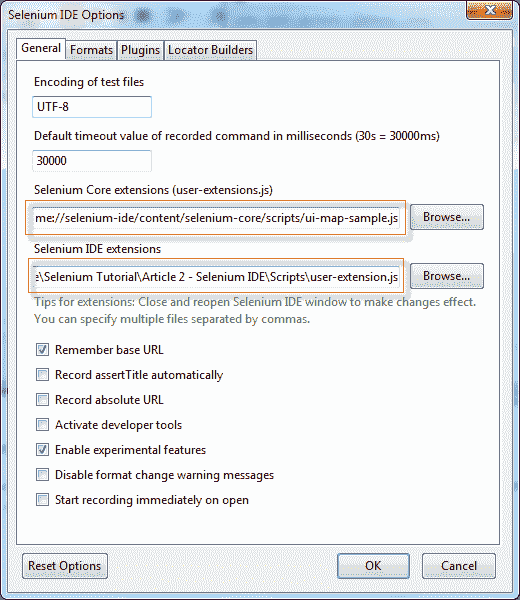This screenshot has height=600, width=520.
Task: Tick Activate developer tools
Action: [x=42, y=425]
